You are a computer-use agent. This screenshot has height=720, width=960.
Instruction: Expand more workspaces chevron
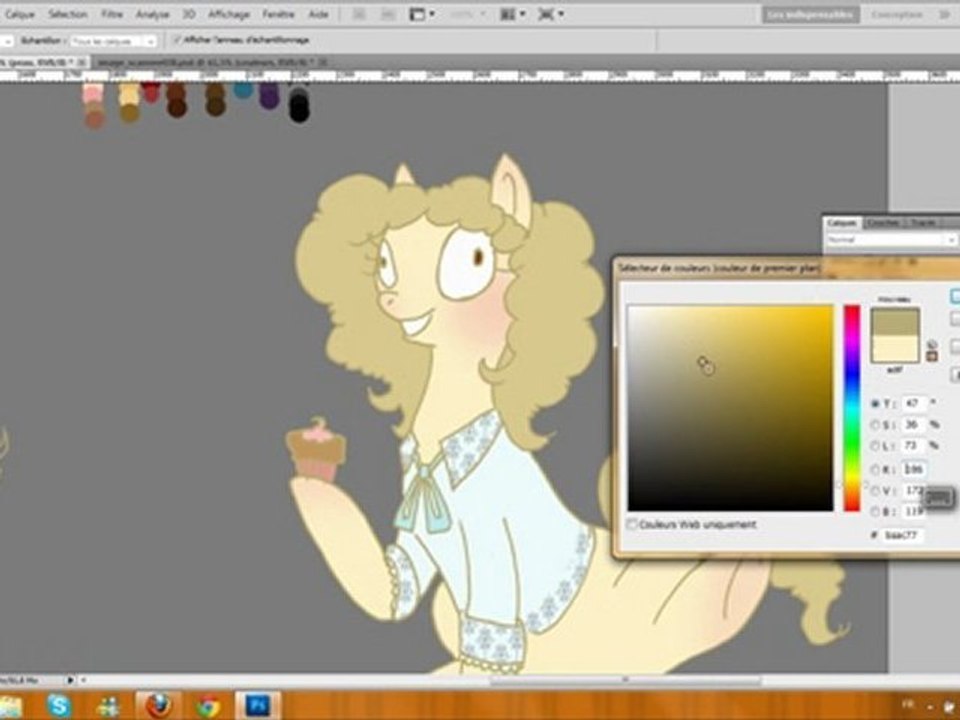click(945, 15)
